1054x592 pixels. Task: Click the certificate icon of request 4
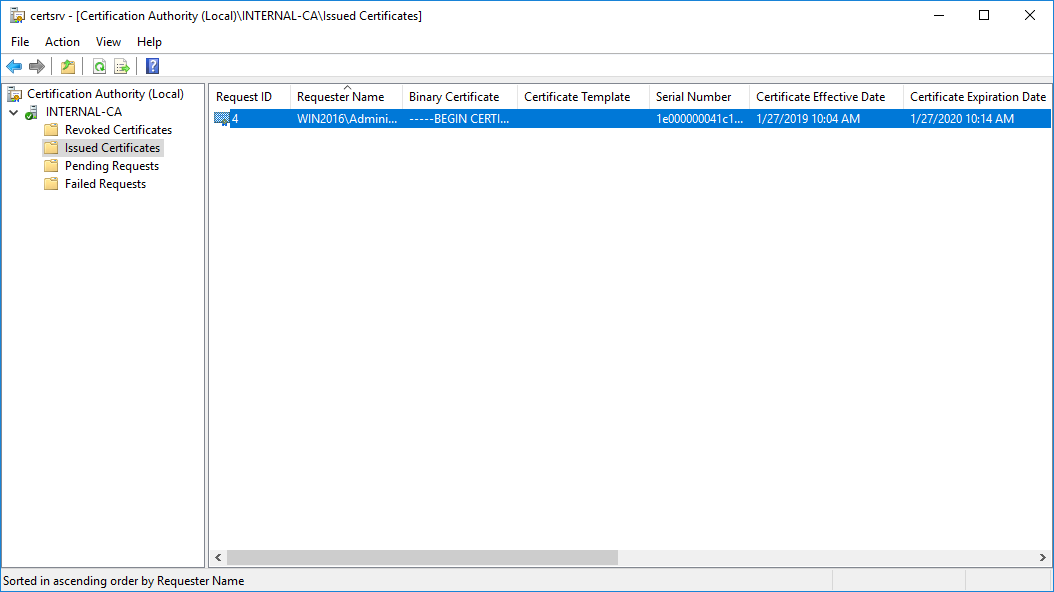coord(221,119)
